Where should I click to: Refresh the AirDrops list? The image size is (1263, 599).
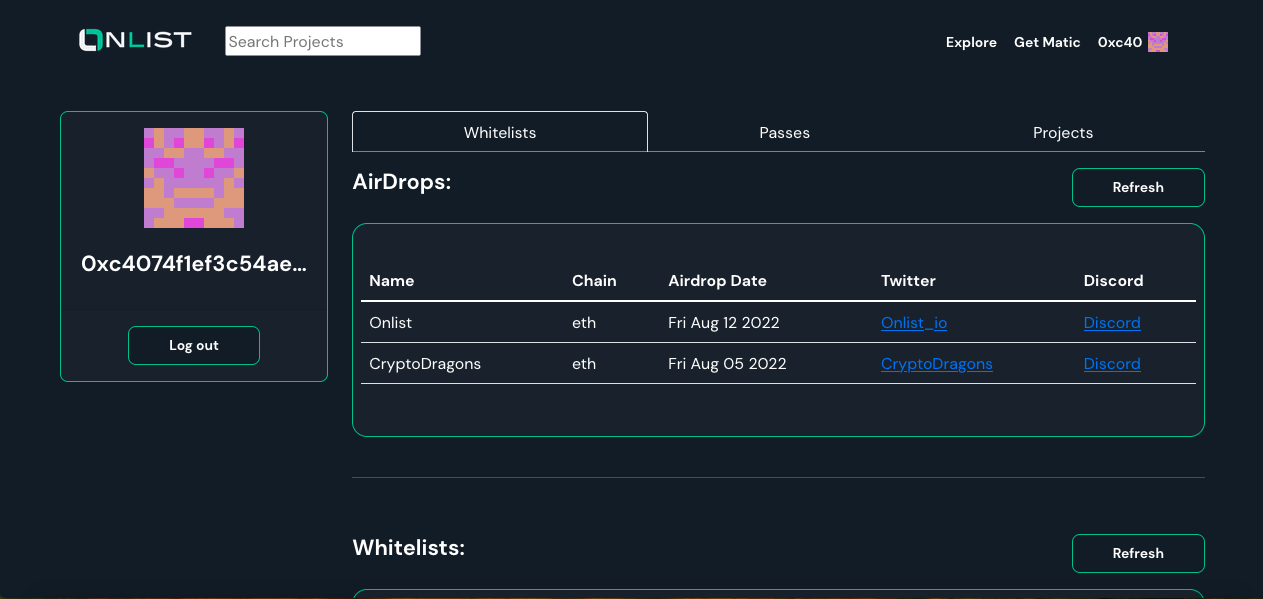[1138, 187]
